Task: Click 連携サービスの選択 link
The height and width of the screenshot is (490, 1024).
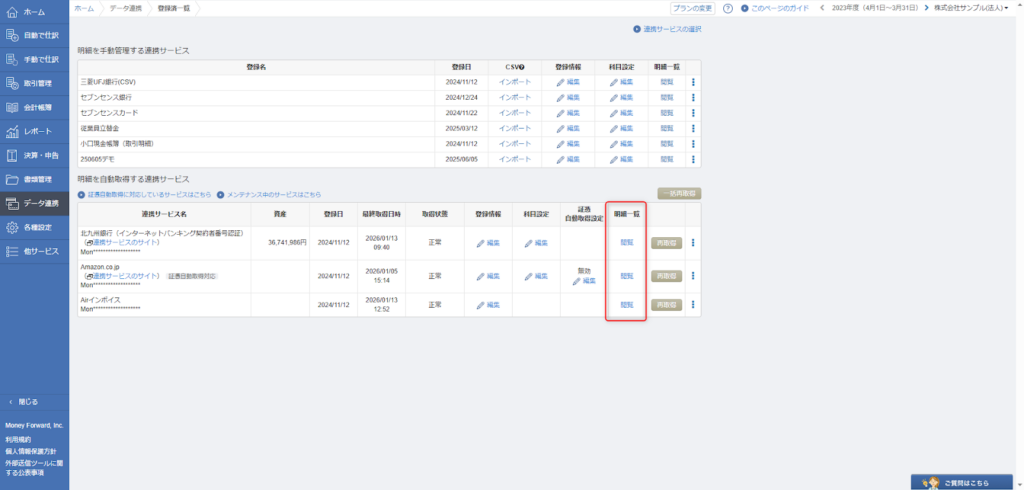Action: click(x=667, y=29)
